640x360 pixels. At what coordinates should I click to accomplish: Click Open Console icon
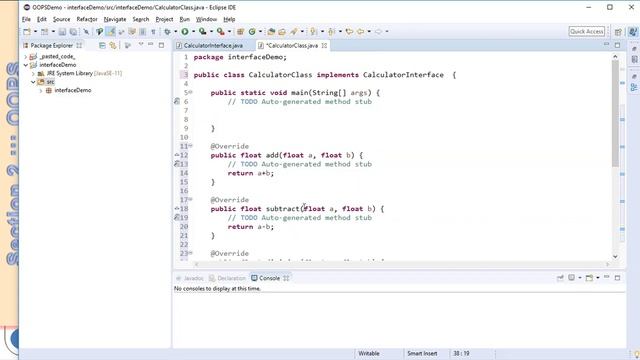coord(589,278)
